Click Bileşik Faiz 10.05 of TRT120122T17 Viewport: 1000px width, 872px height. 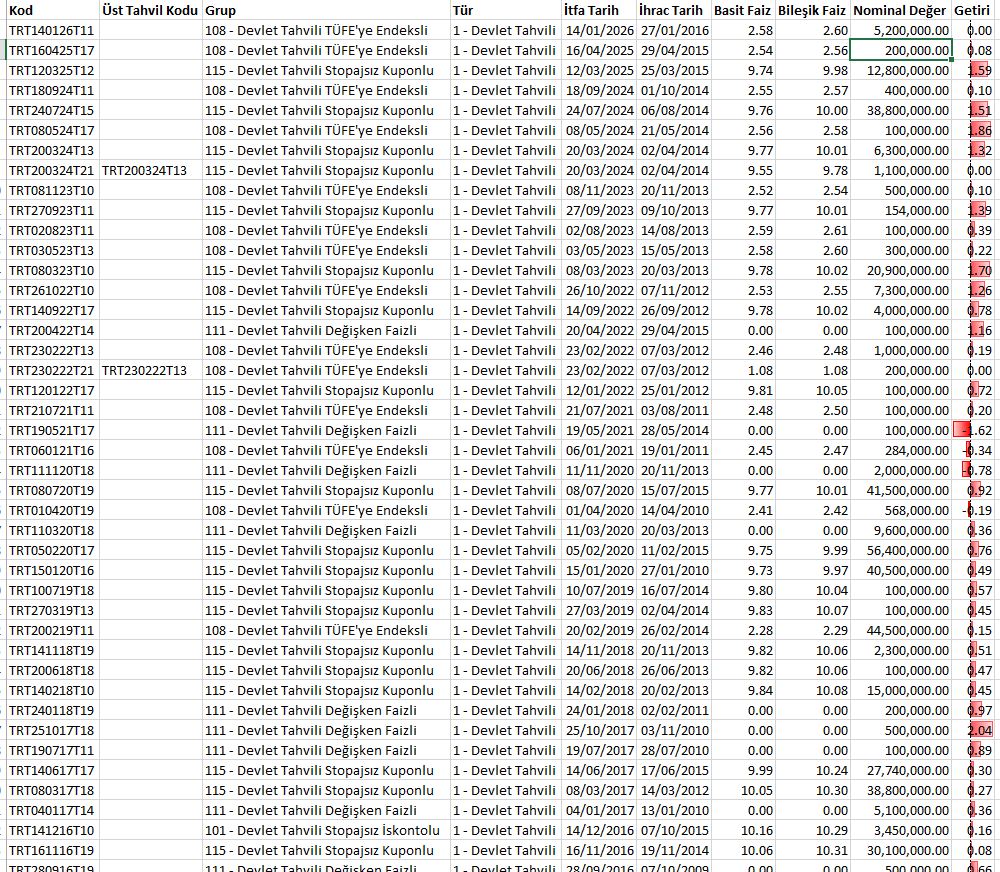pos(812,390)
